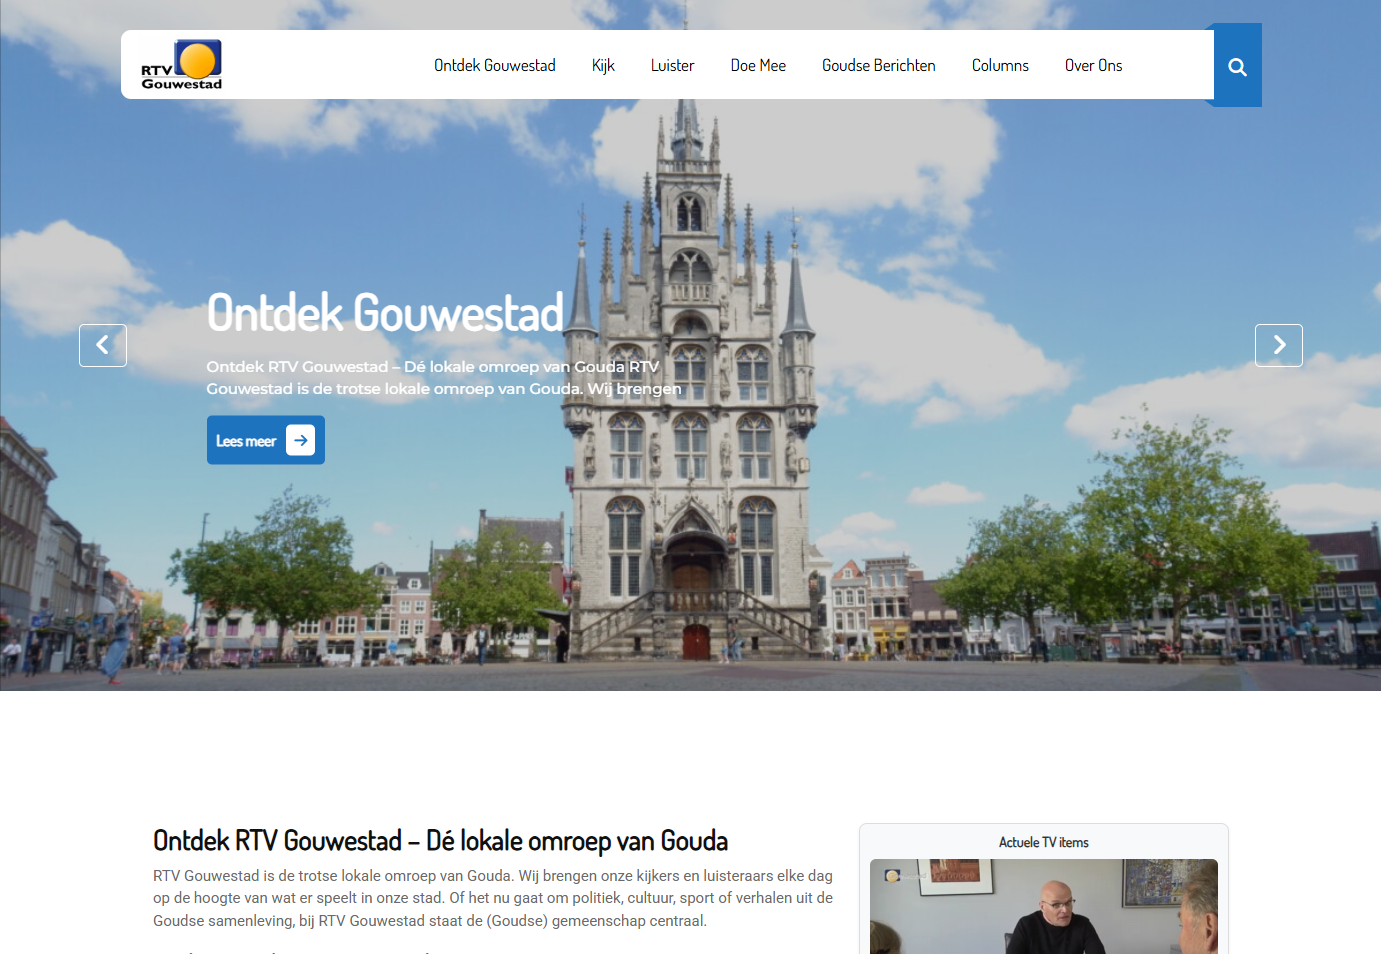Click the paragraph starting 'RTV Gouwestad is de trotse'

click(493, 898)
